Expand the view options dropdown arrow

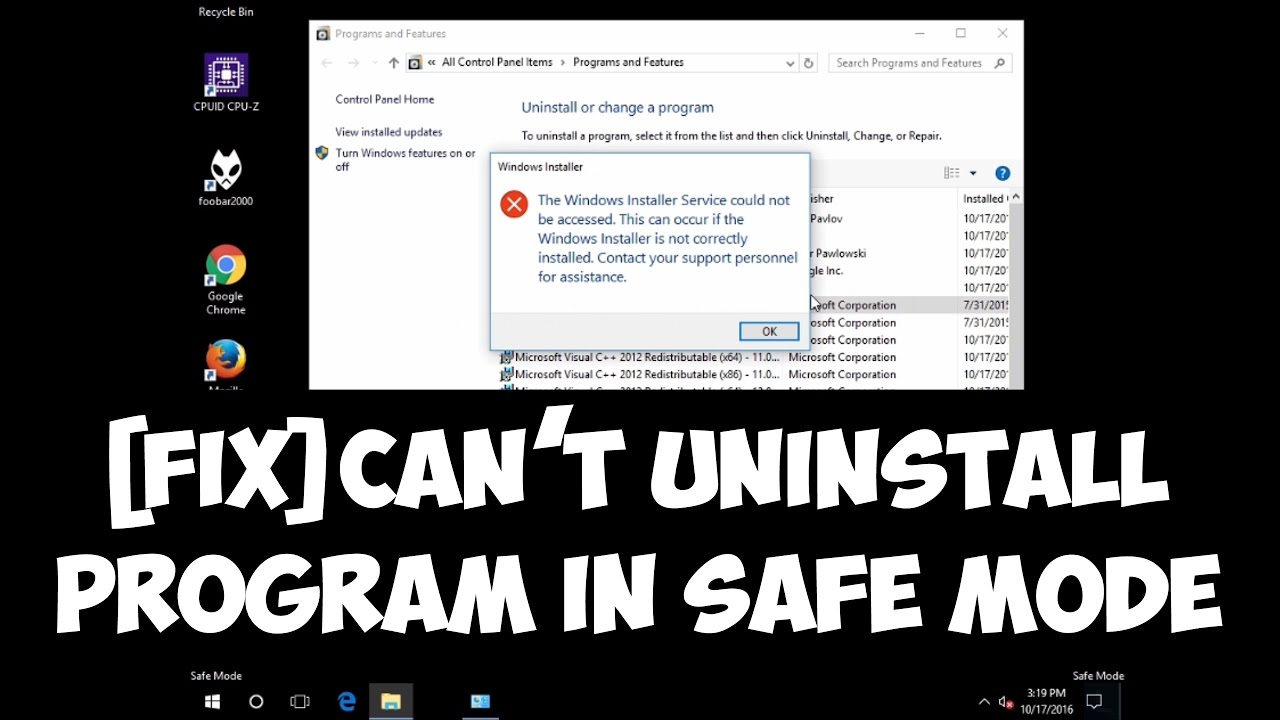point(973,173)
